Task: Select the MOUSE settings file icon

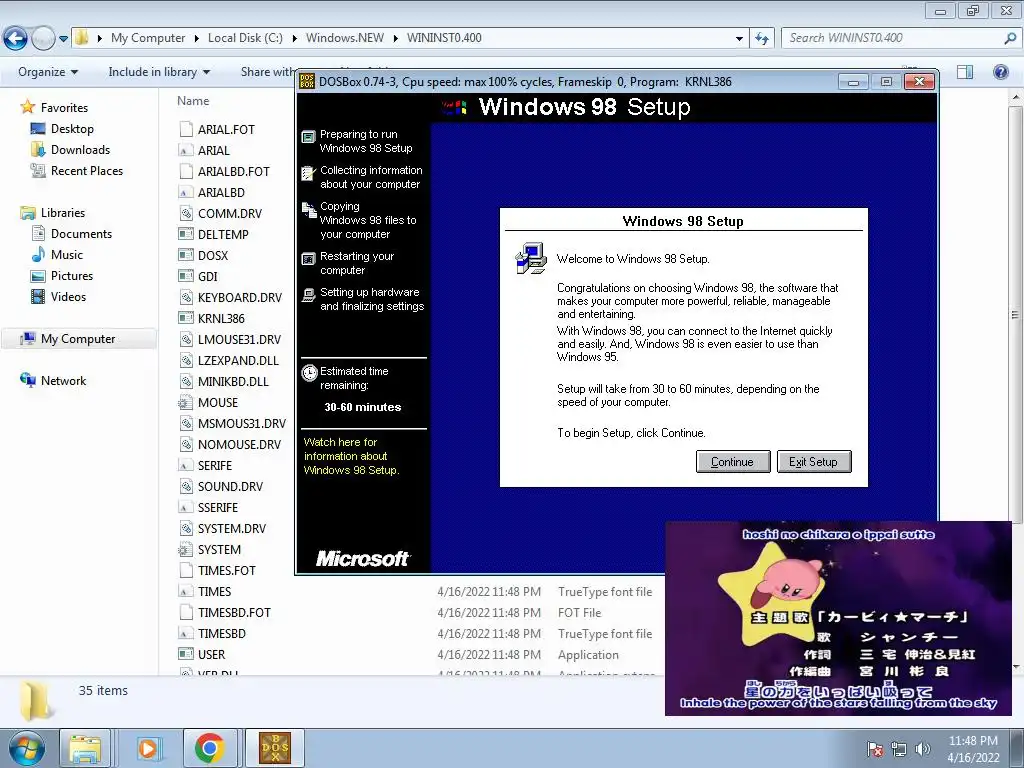Action: tap(185, 403)
